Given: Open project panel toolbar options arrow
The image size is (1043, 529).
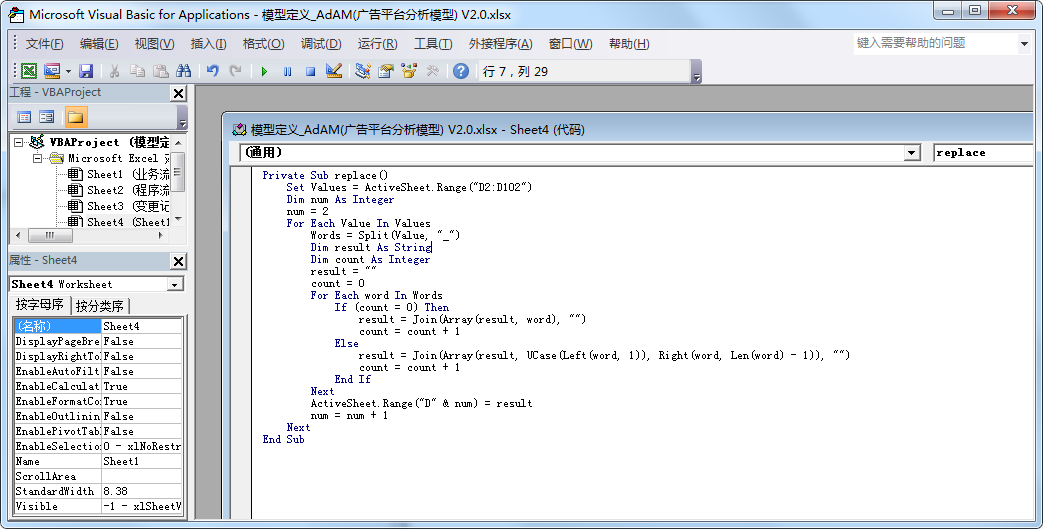Looking at the screenshot, I should click(183, 117).
